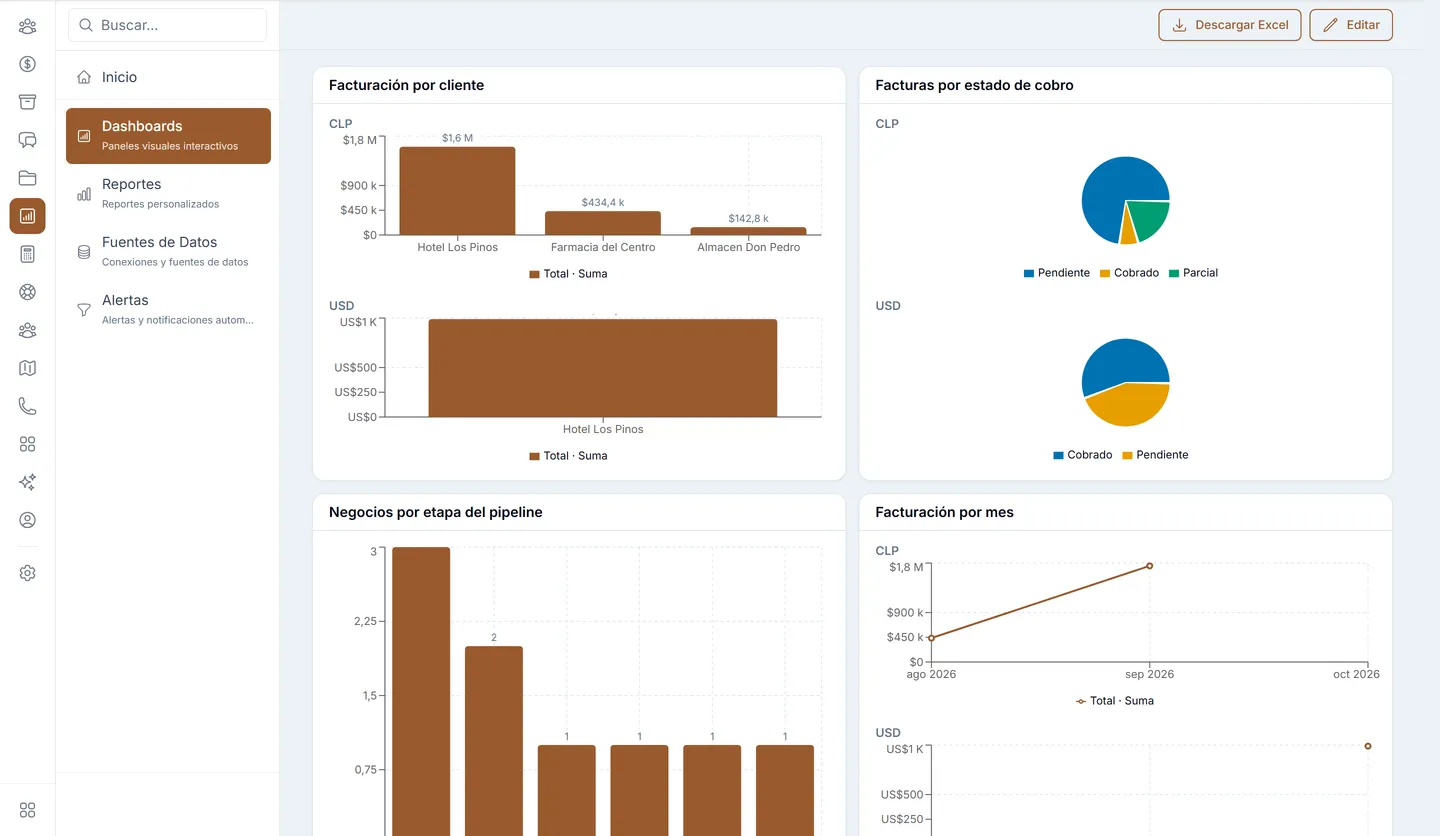The height and width of the screenshot is (836, 1440).
Task: Click the Farmacia del Centro bar in the CLP chart
Action: click(x=603, y=223)
